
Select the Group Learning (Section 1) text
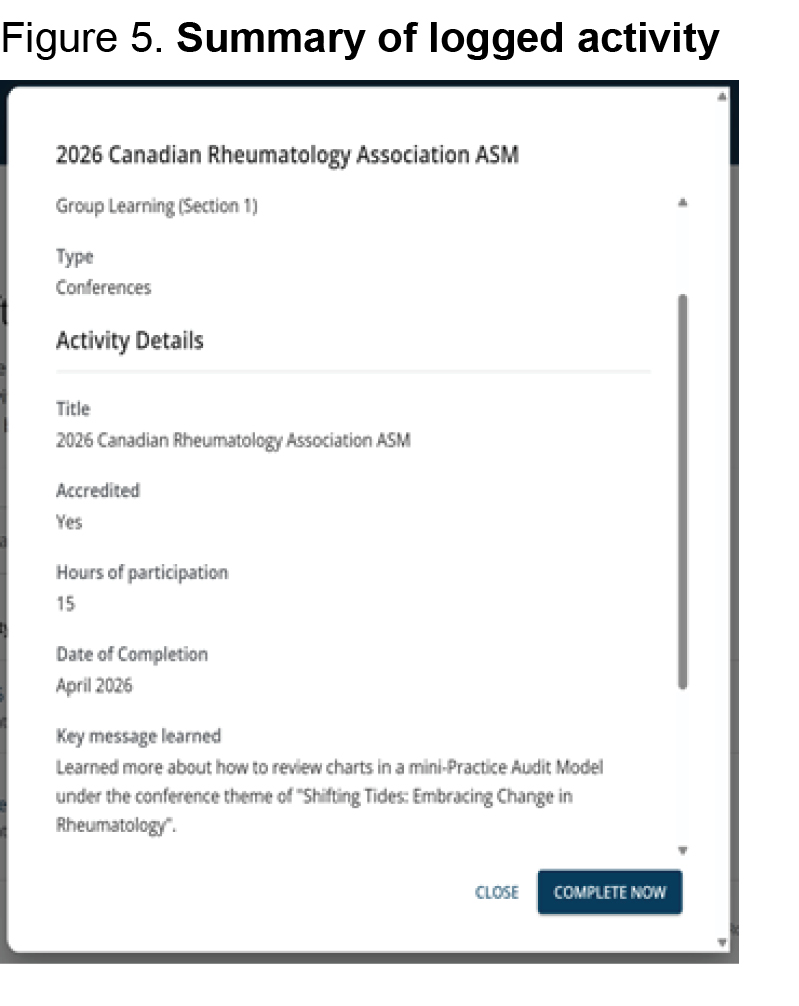157,206
